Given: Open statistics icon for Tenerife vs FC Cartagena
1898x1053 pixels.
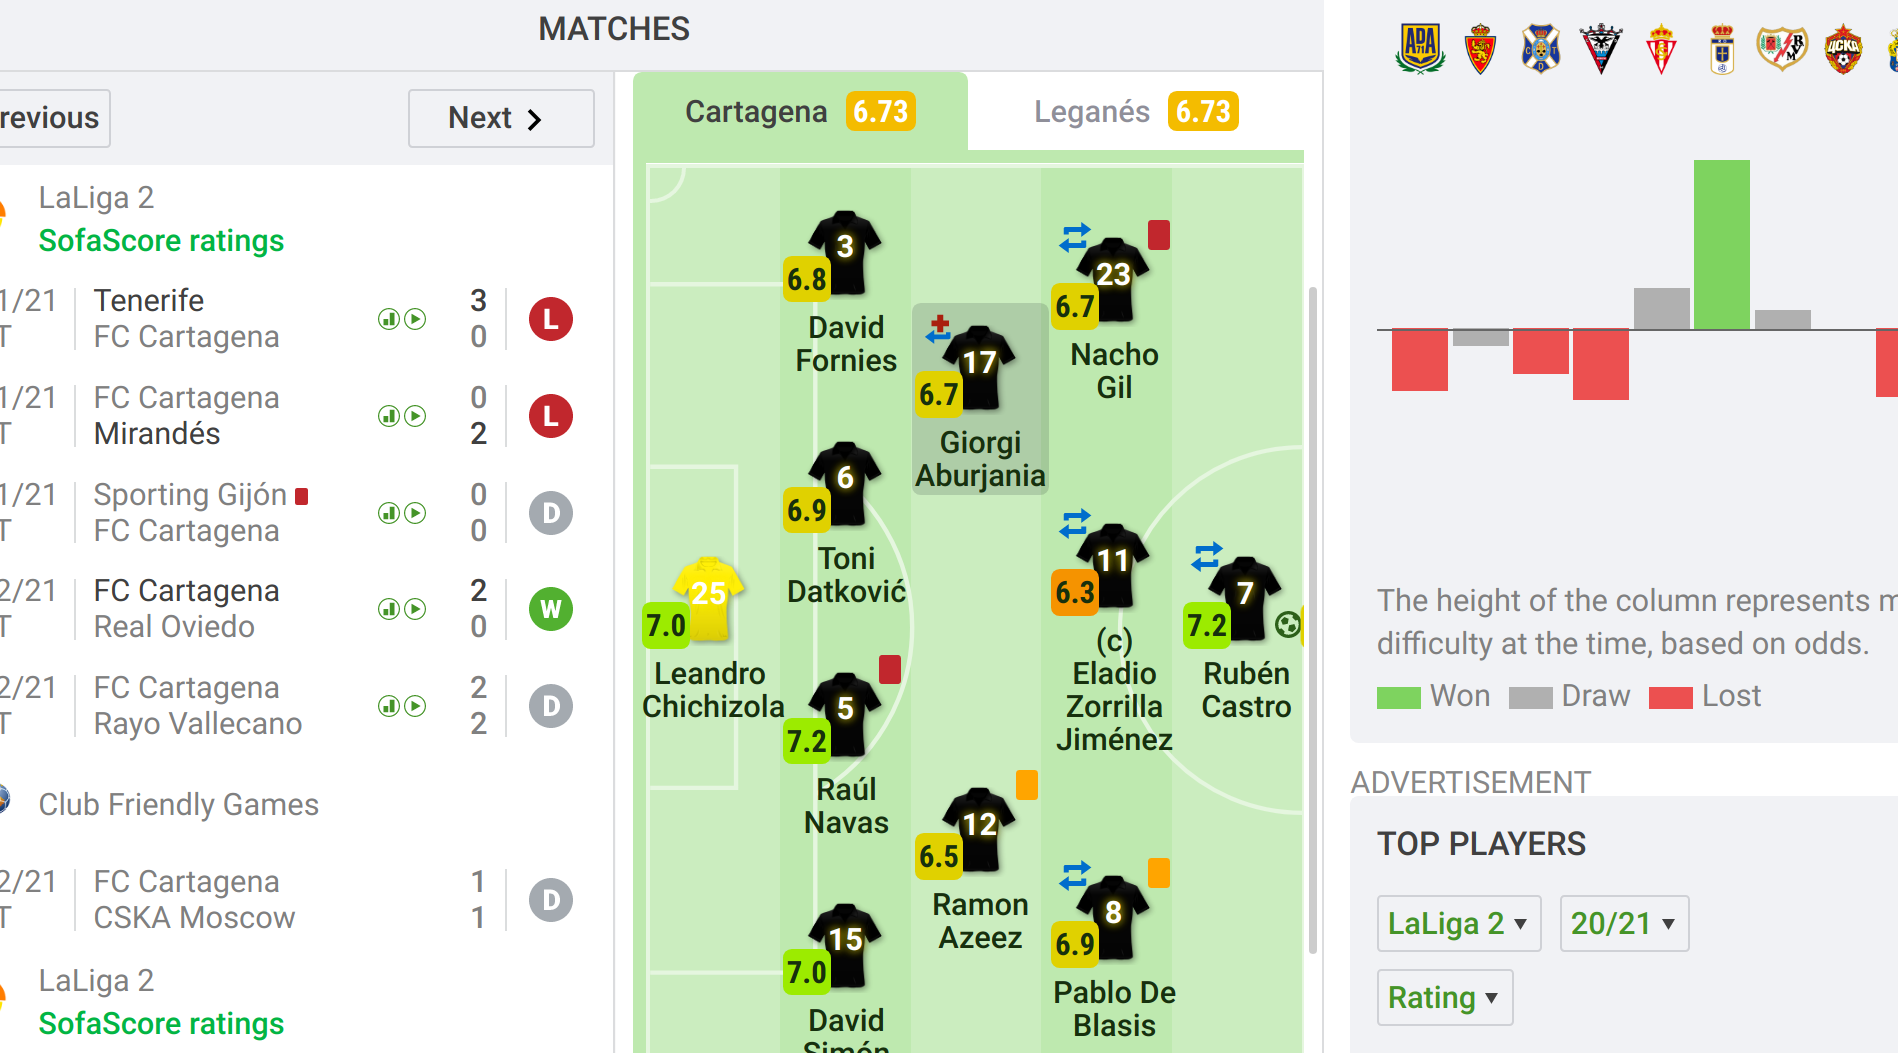Looking at the screenshot, I should (388, 319).
